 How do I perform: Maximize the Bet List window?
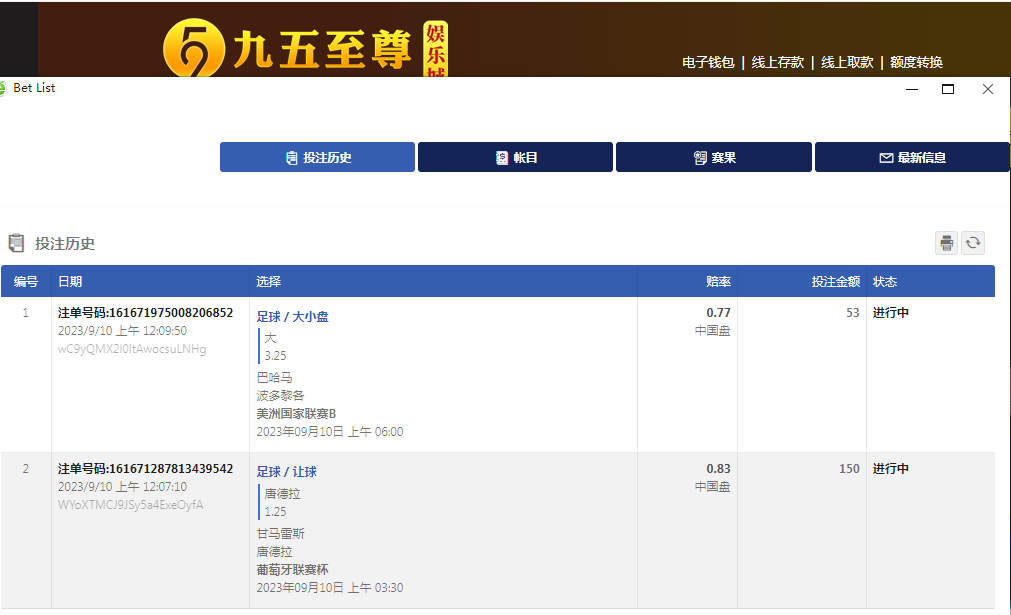click(948, 89)
